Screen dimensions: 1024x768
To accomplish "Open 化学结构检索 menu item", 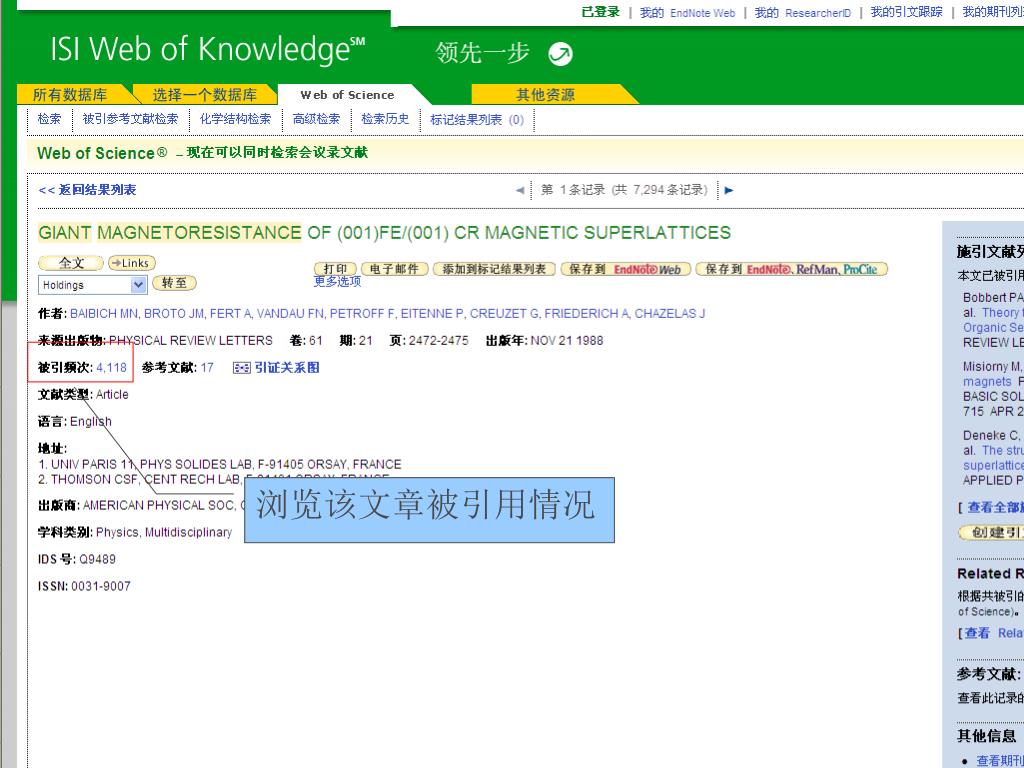I will 235,119.
